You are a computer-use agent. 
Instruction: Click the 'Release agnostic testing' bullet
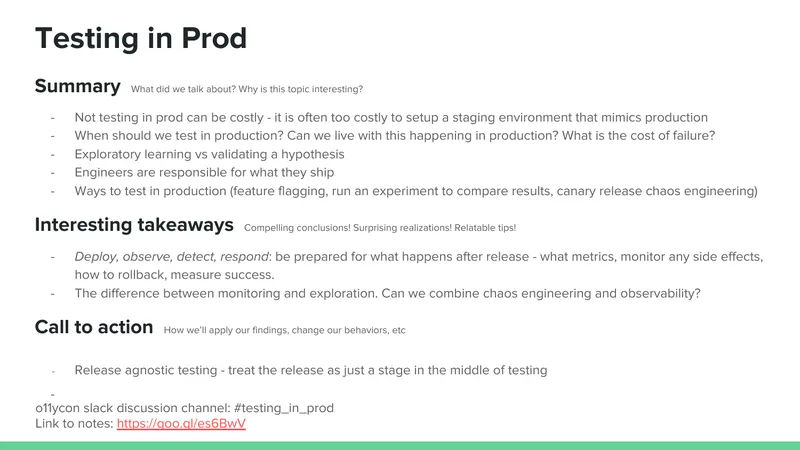[x=311, y=370]
